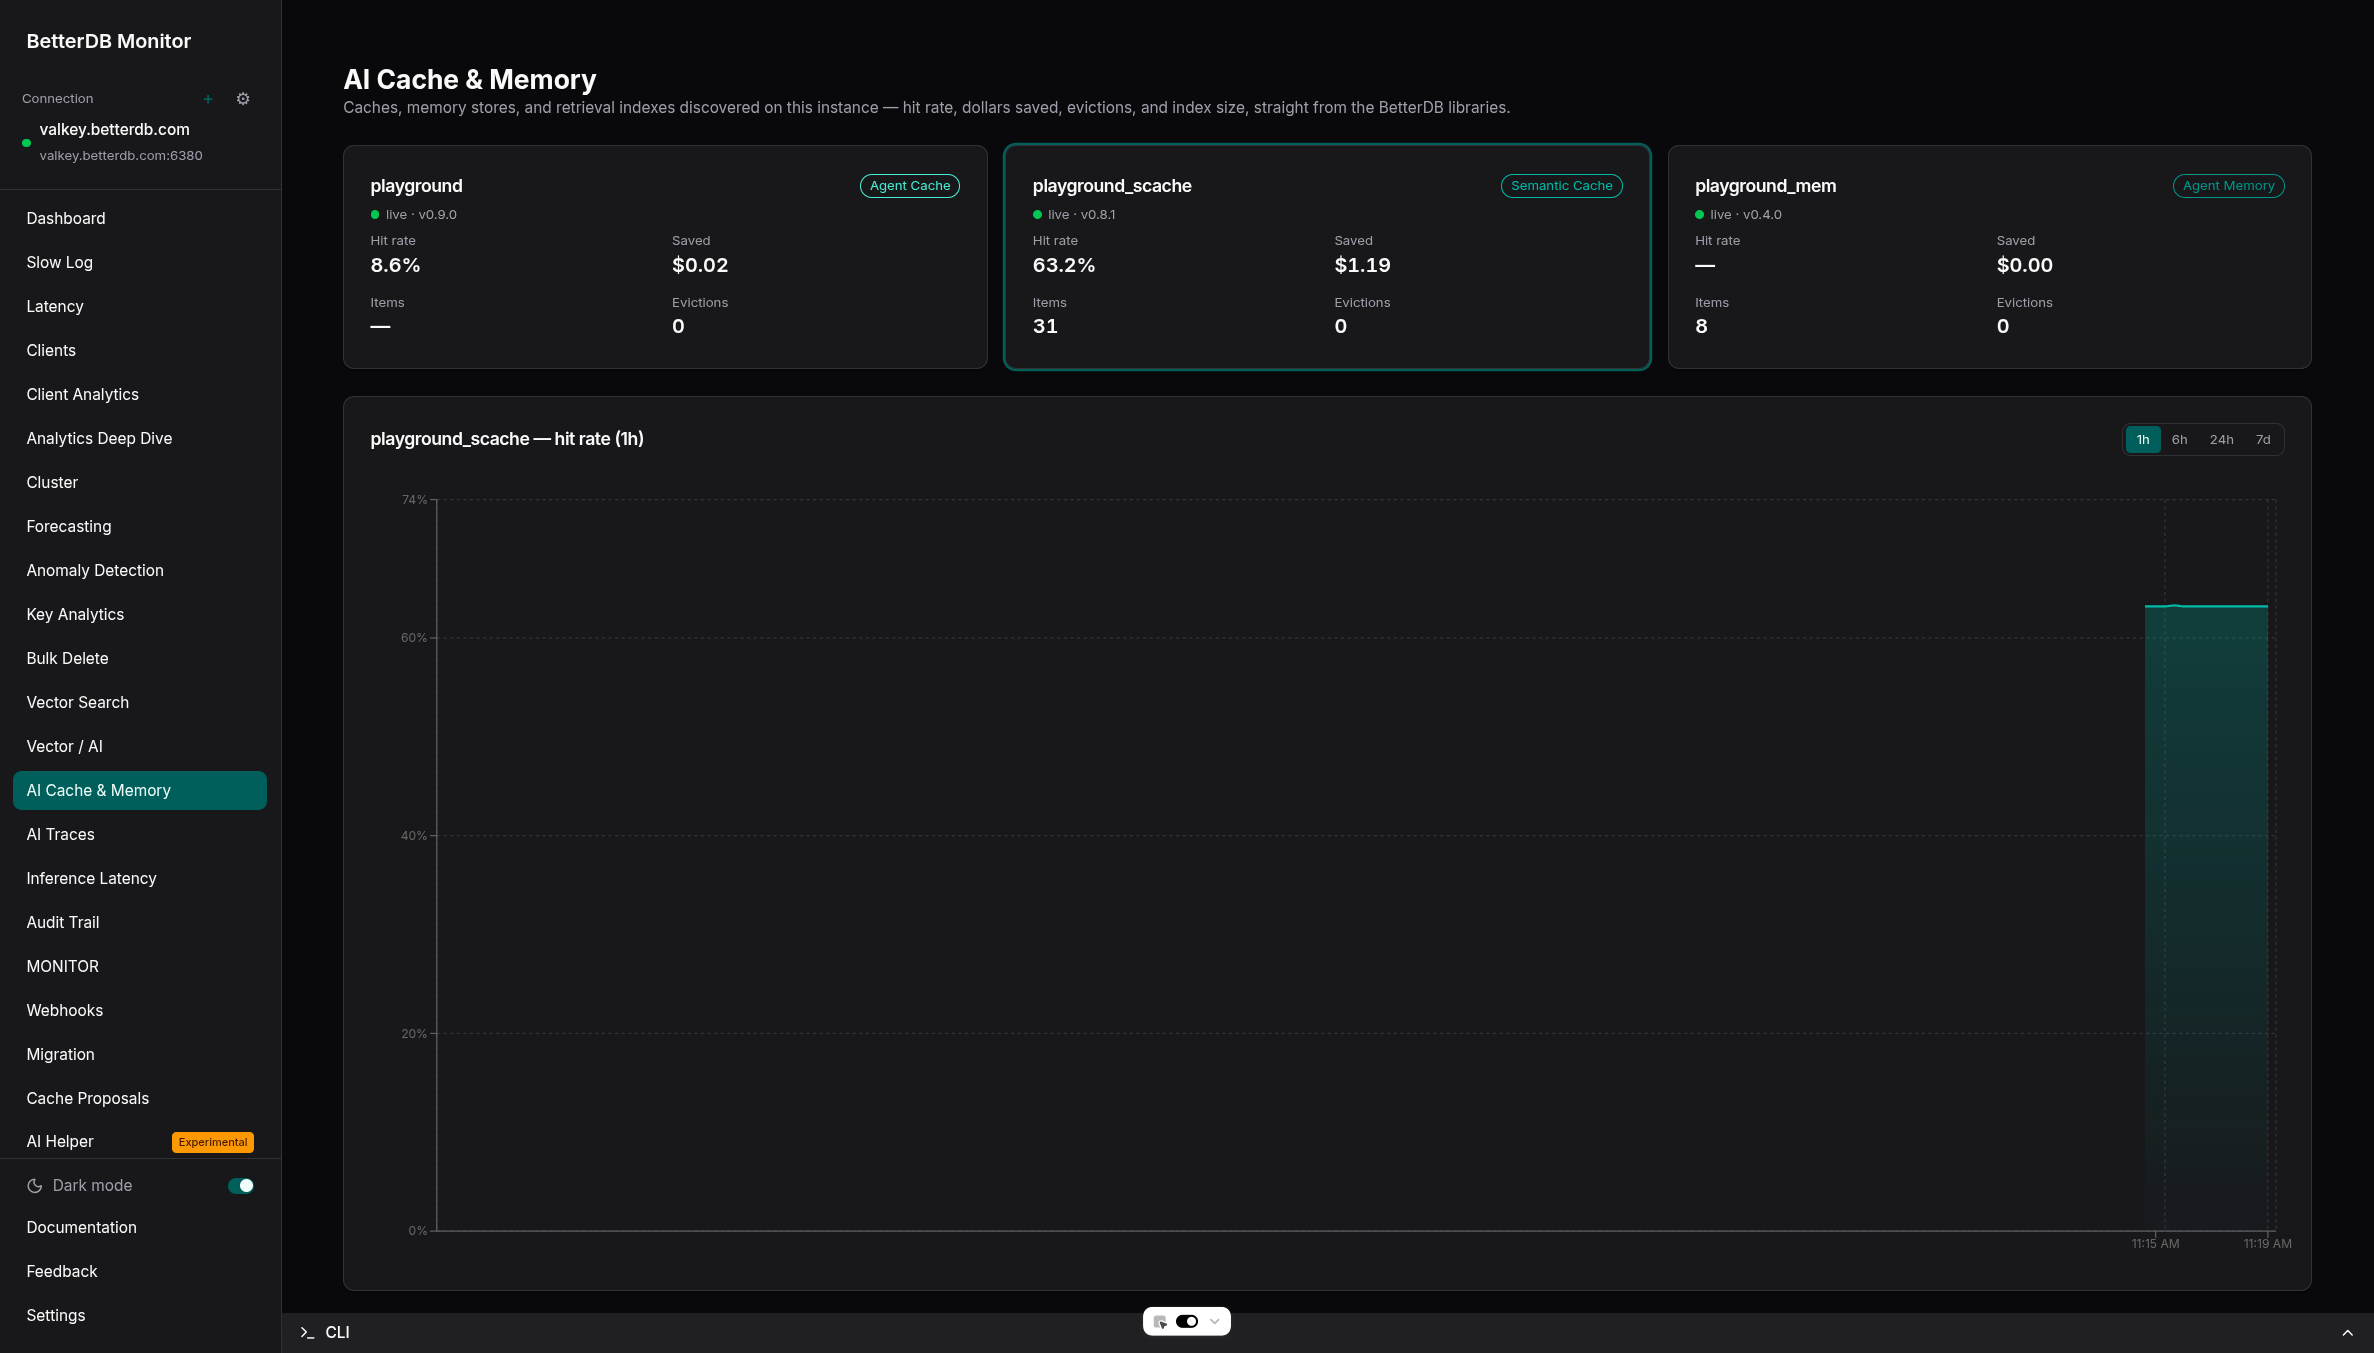Open the MONITOR page
This screenshot has width=2374, height=1353.
tap(140, 967)
